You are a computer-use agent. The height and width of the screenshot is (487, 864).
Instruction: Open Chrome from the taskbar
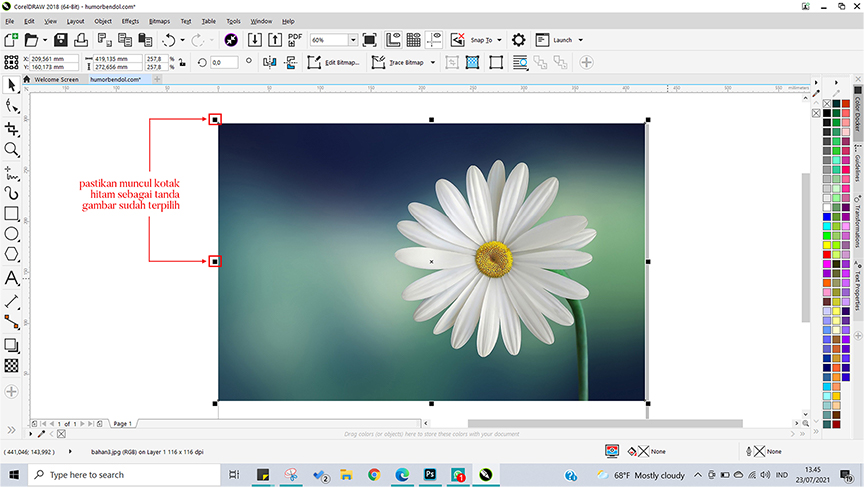click(x=374, y=475)
